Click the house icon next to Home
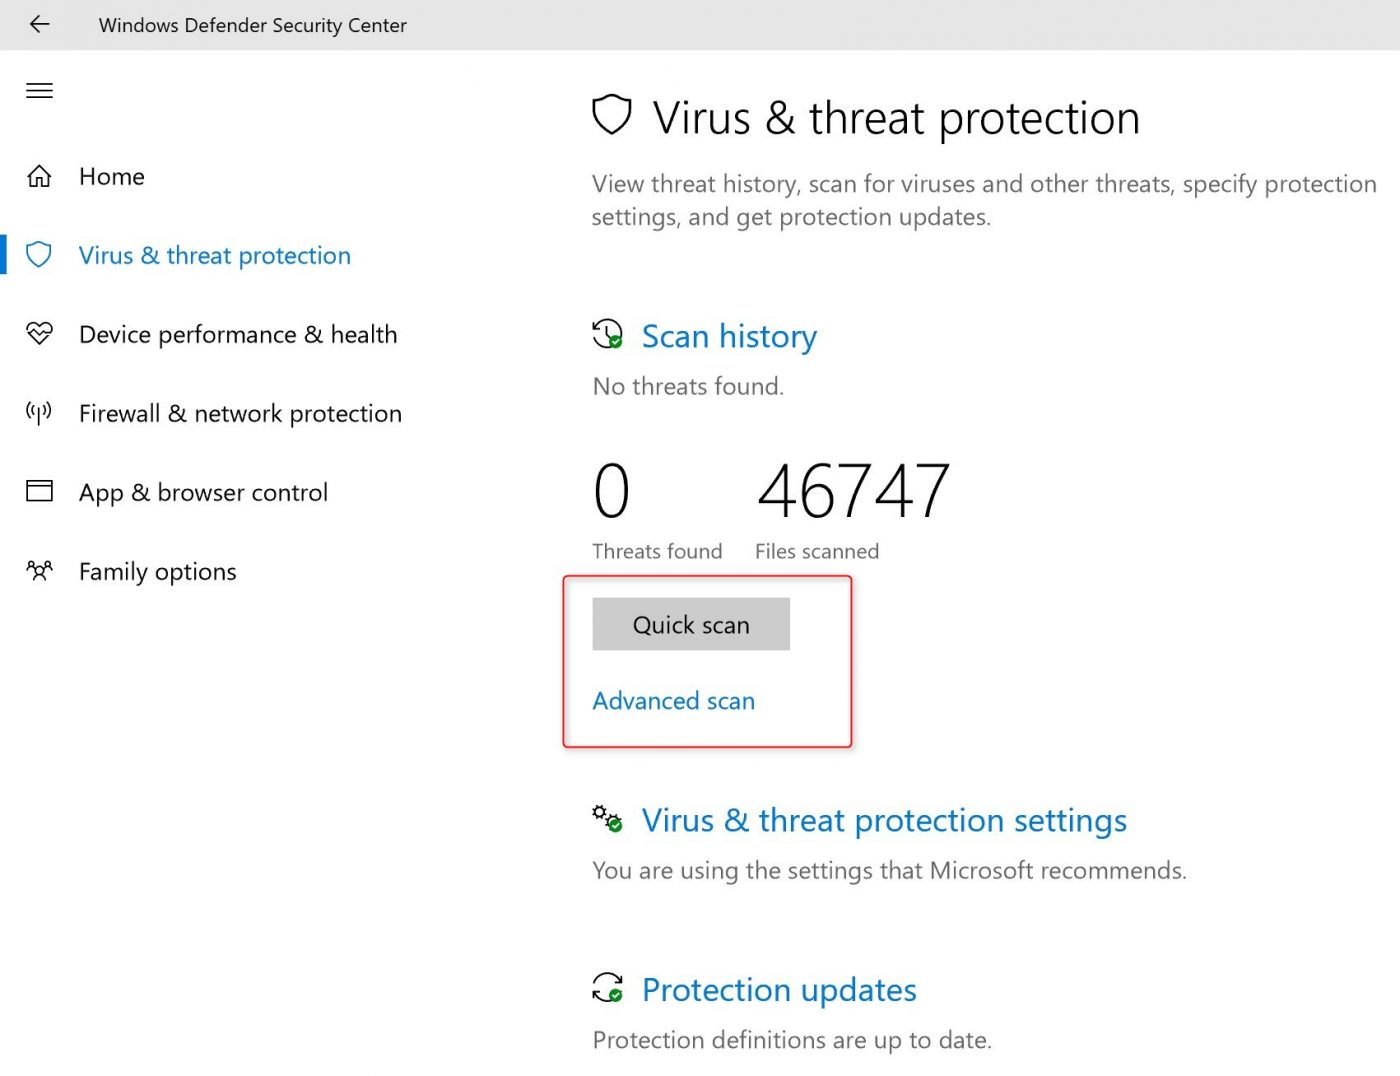This screenshot has height=1076, width=1400. pyautogui.click(x=40, y=175)
